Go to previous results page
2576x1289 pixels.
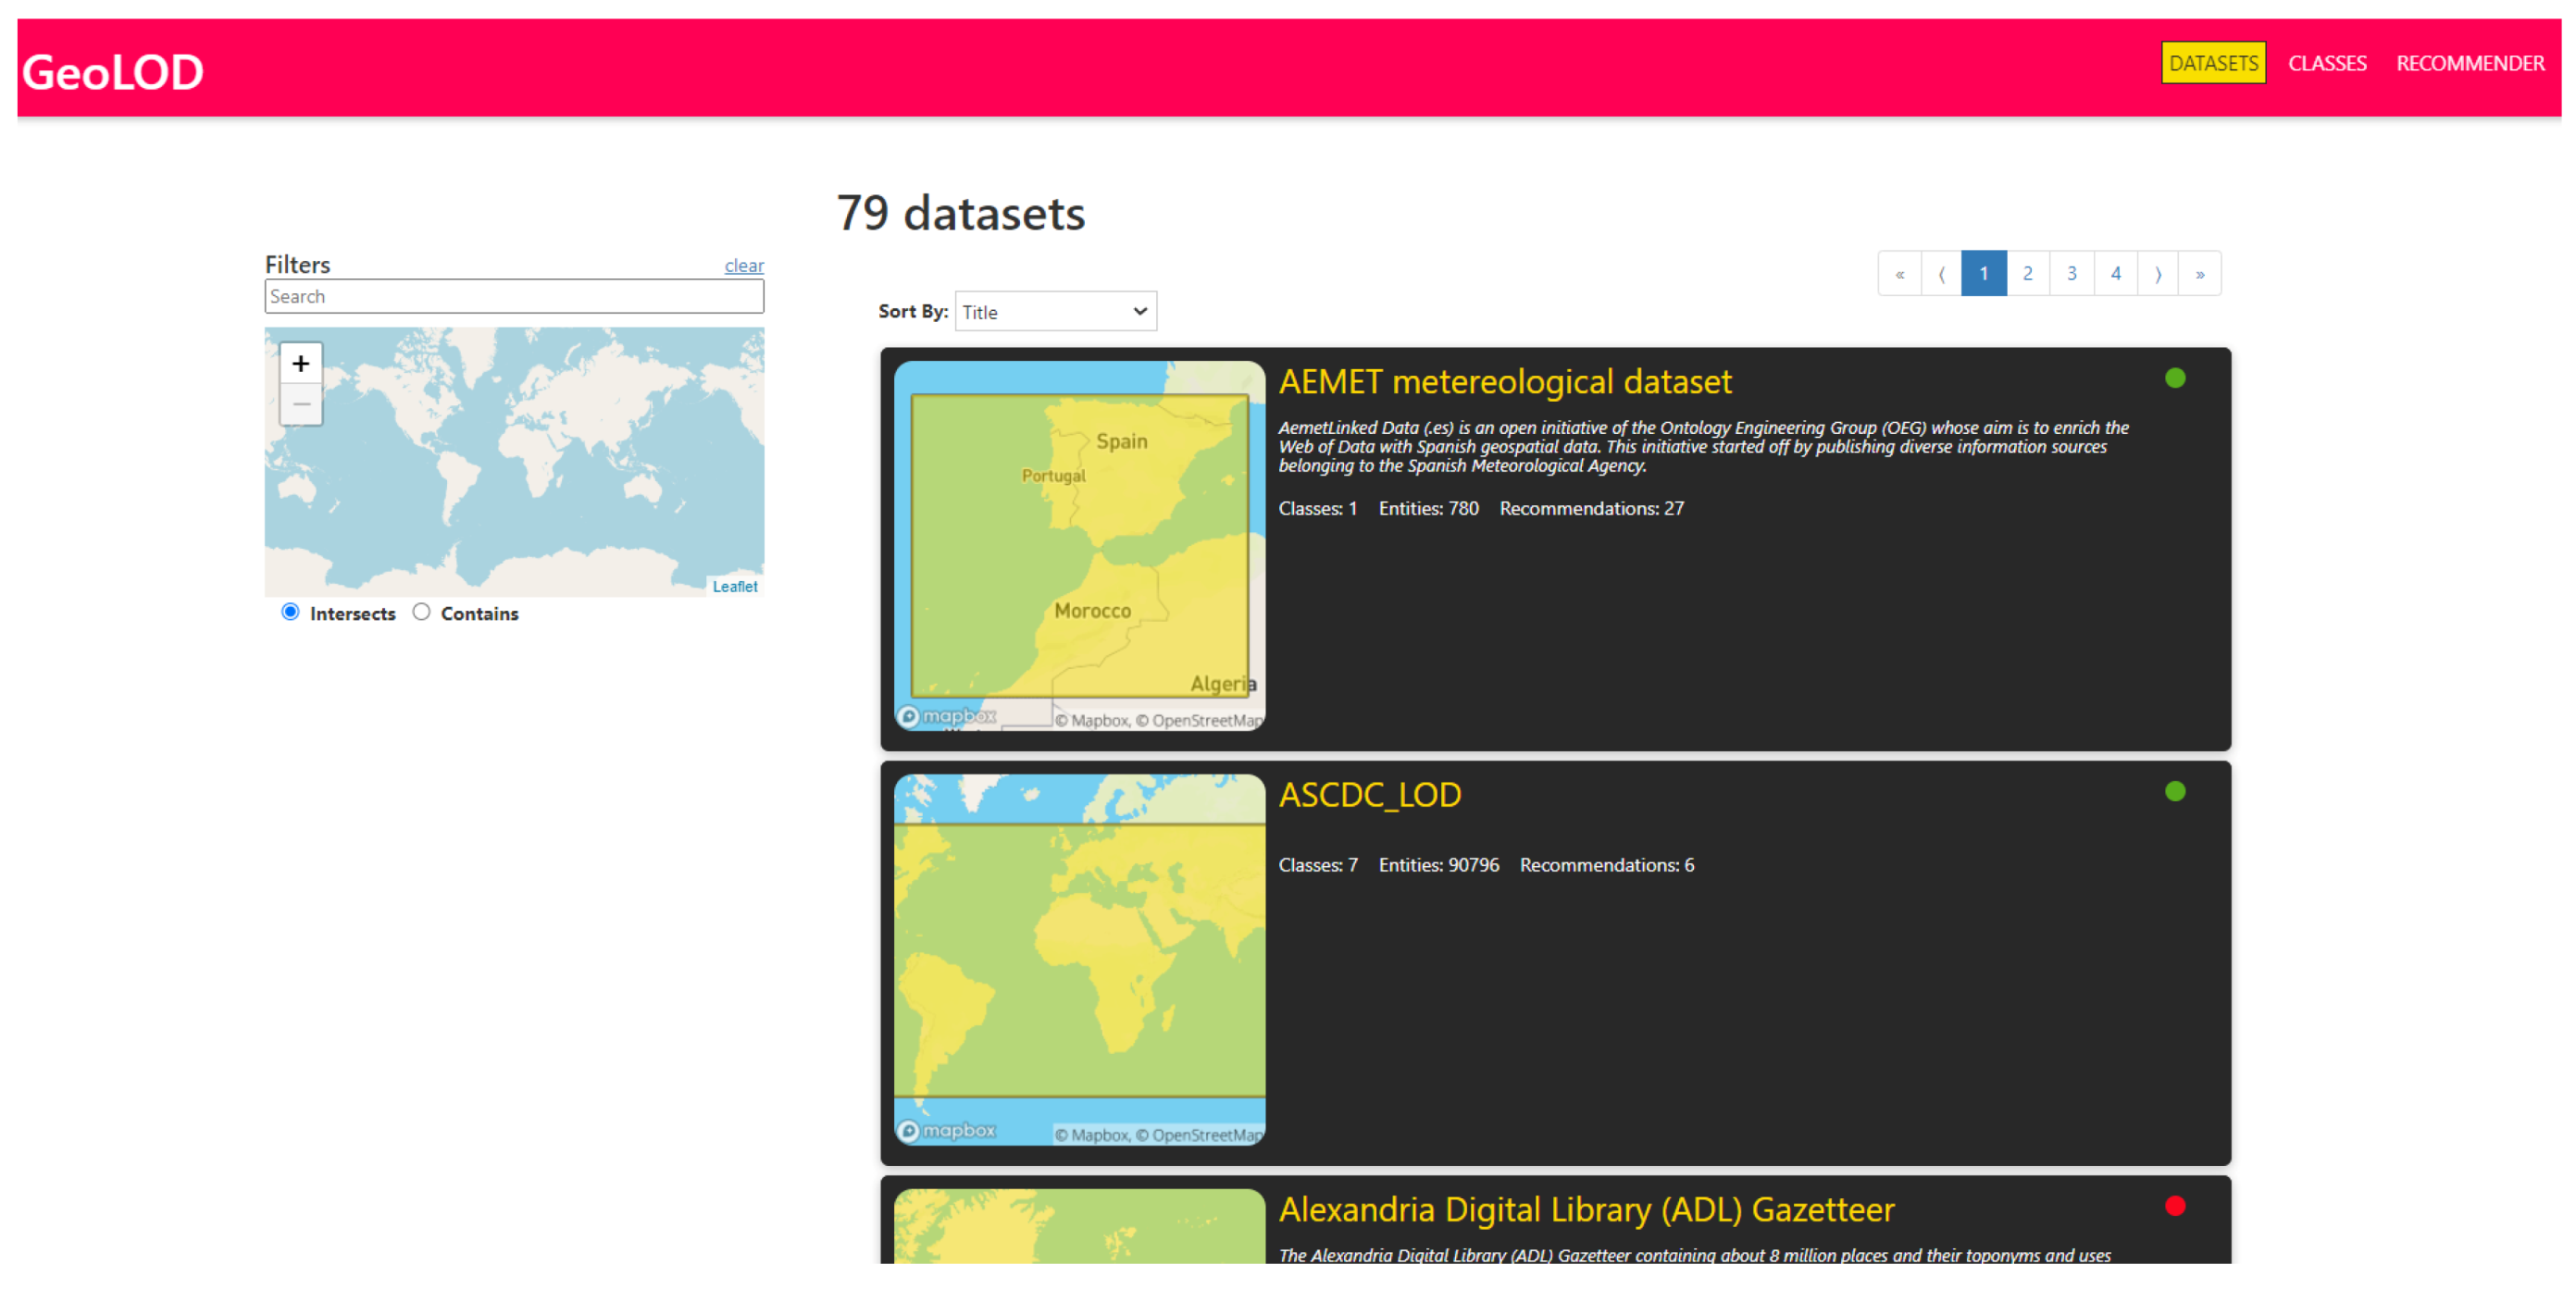pyautogui.click(x=1941, y=274)
